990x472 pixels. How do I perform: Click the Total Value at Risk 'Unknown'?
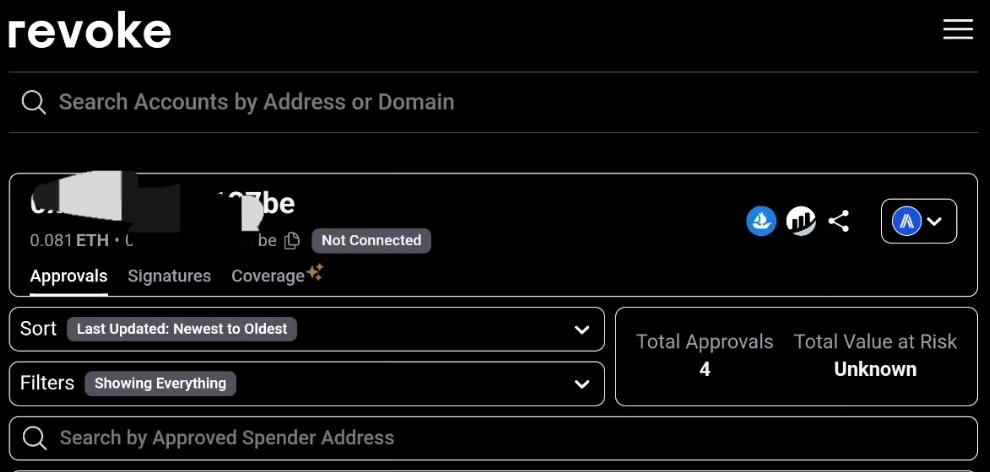[875, 369]
